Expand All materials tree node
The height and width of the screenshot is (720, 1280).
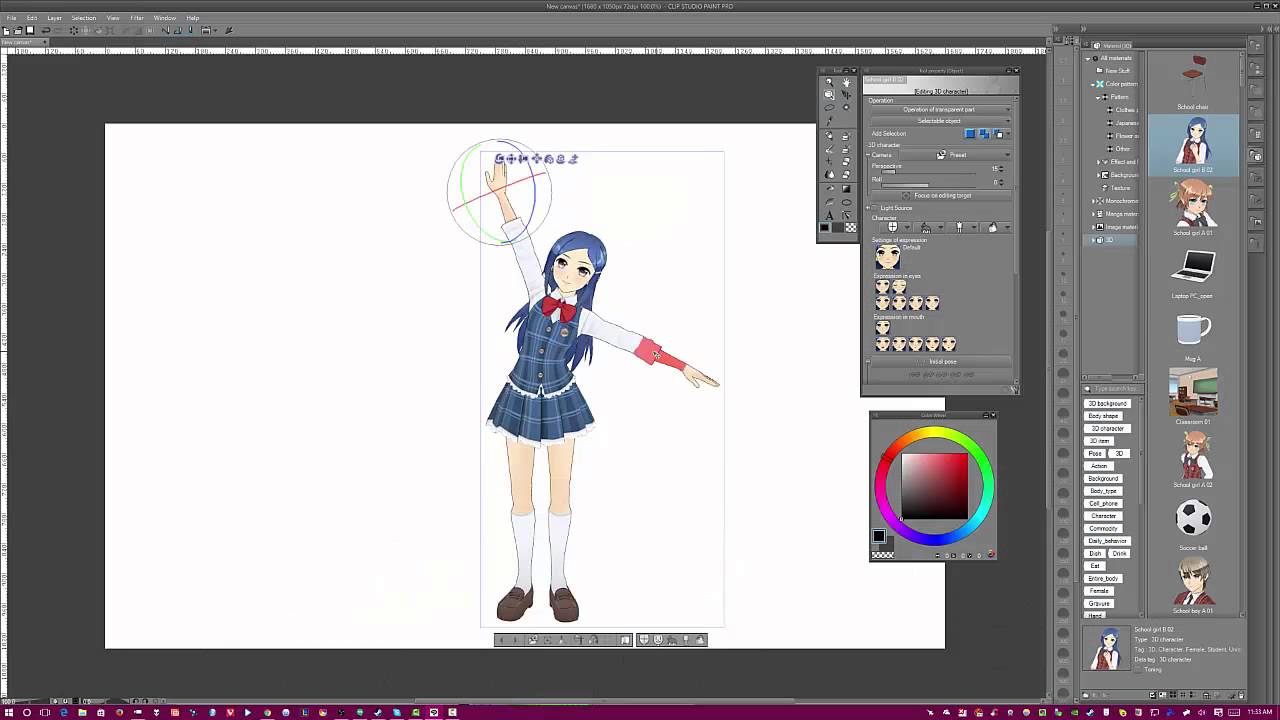point(1089,58)
